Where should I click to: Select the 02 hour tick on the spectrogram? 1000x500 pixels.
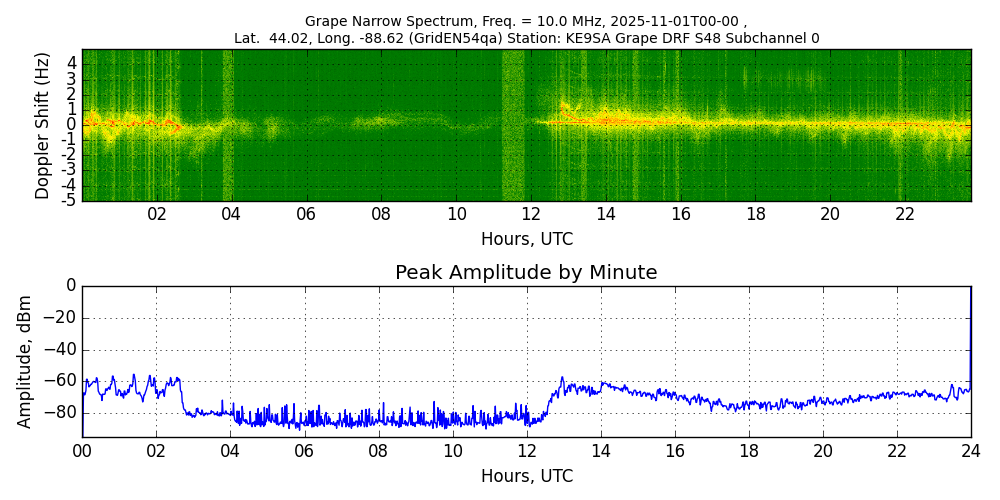point(157,214)
